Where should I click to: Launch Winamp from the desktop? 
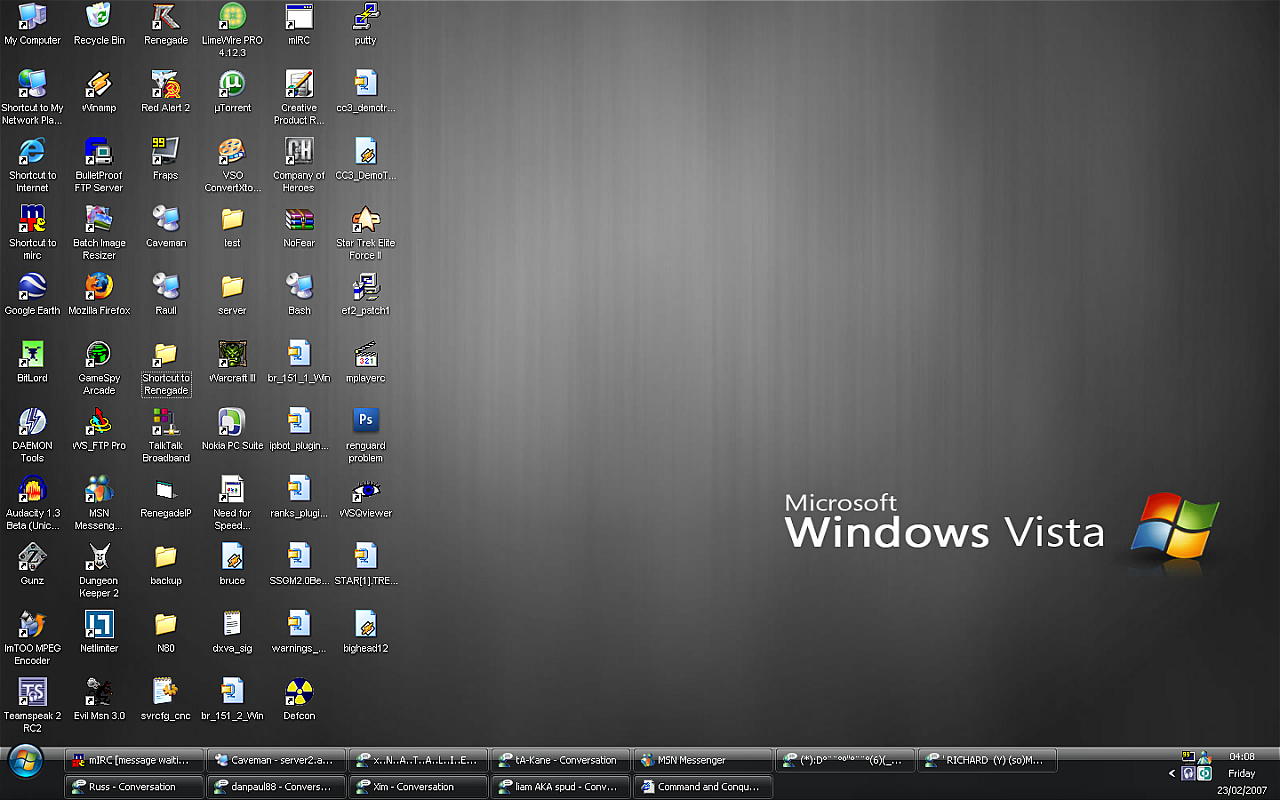tap(99, 85)
